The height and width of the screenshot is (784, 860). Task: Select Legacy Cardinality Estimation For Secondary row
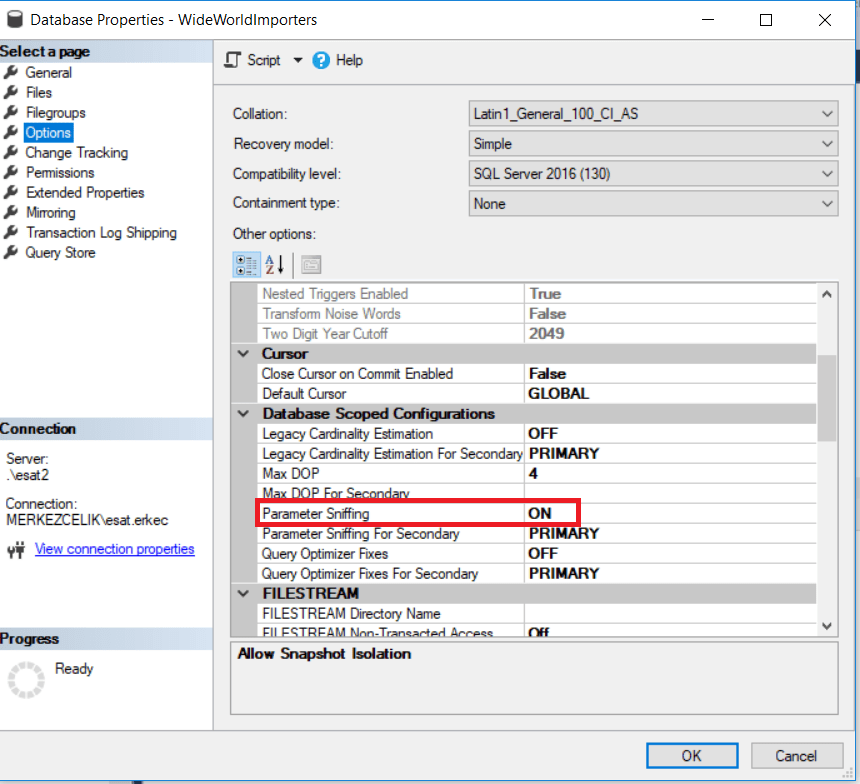[536, 454]
